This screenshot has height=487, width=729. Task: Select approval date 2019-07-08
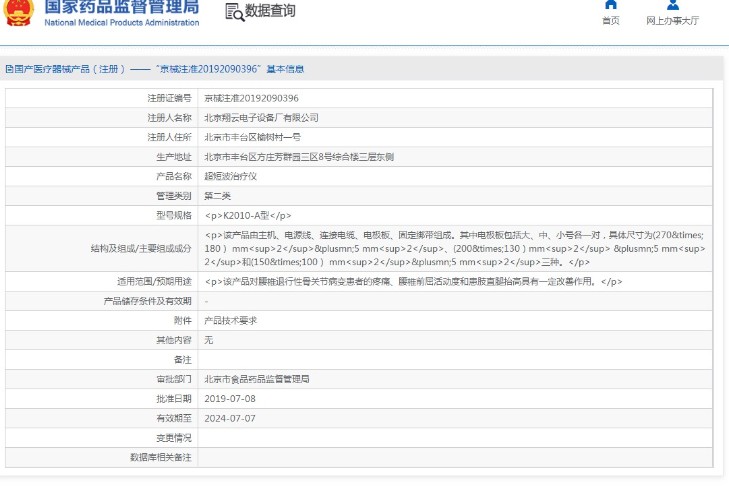pyautogui.click(x=230, y=399)
